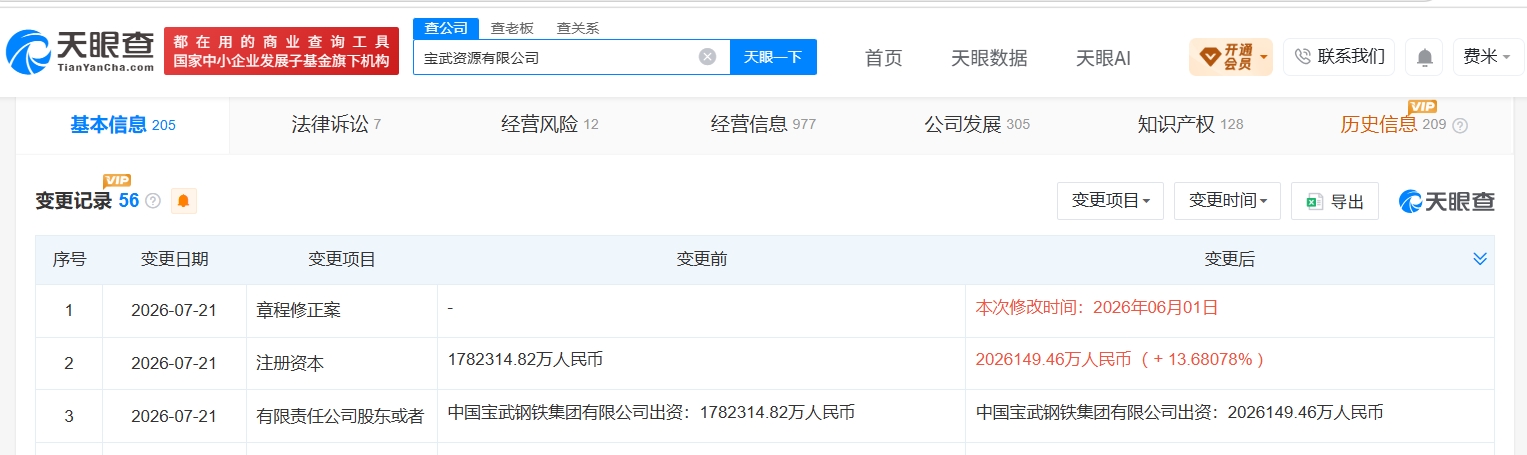Open the 变更时间 dropdown filter
Image resolution: width=1527 pixels, height=455 pixels.
coord(1227,201)
